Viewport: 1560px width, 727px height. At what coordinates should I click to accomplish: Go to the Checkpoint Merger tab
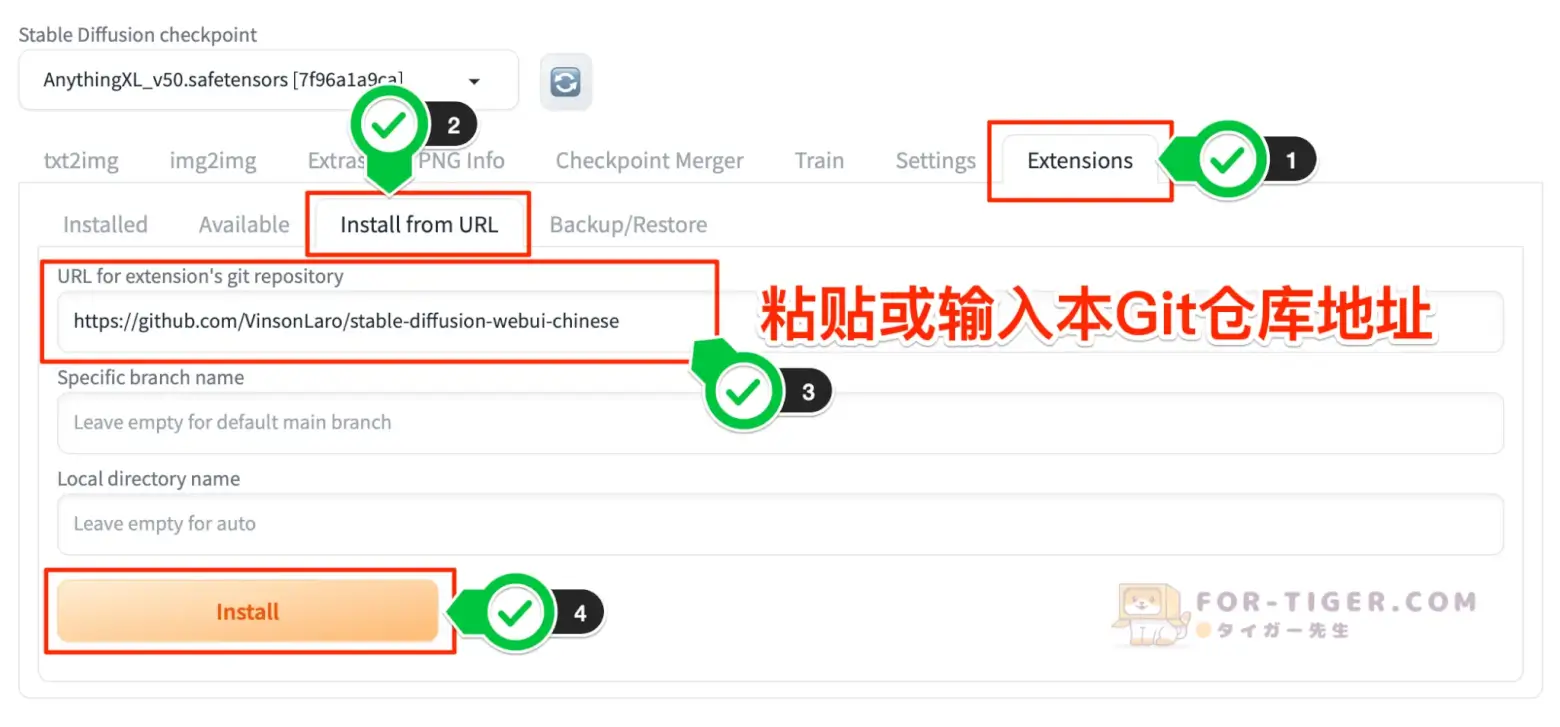coord(649,160)
